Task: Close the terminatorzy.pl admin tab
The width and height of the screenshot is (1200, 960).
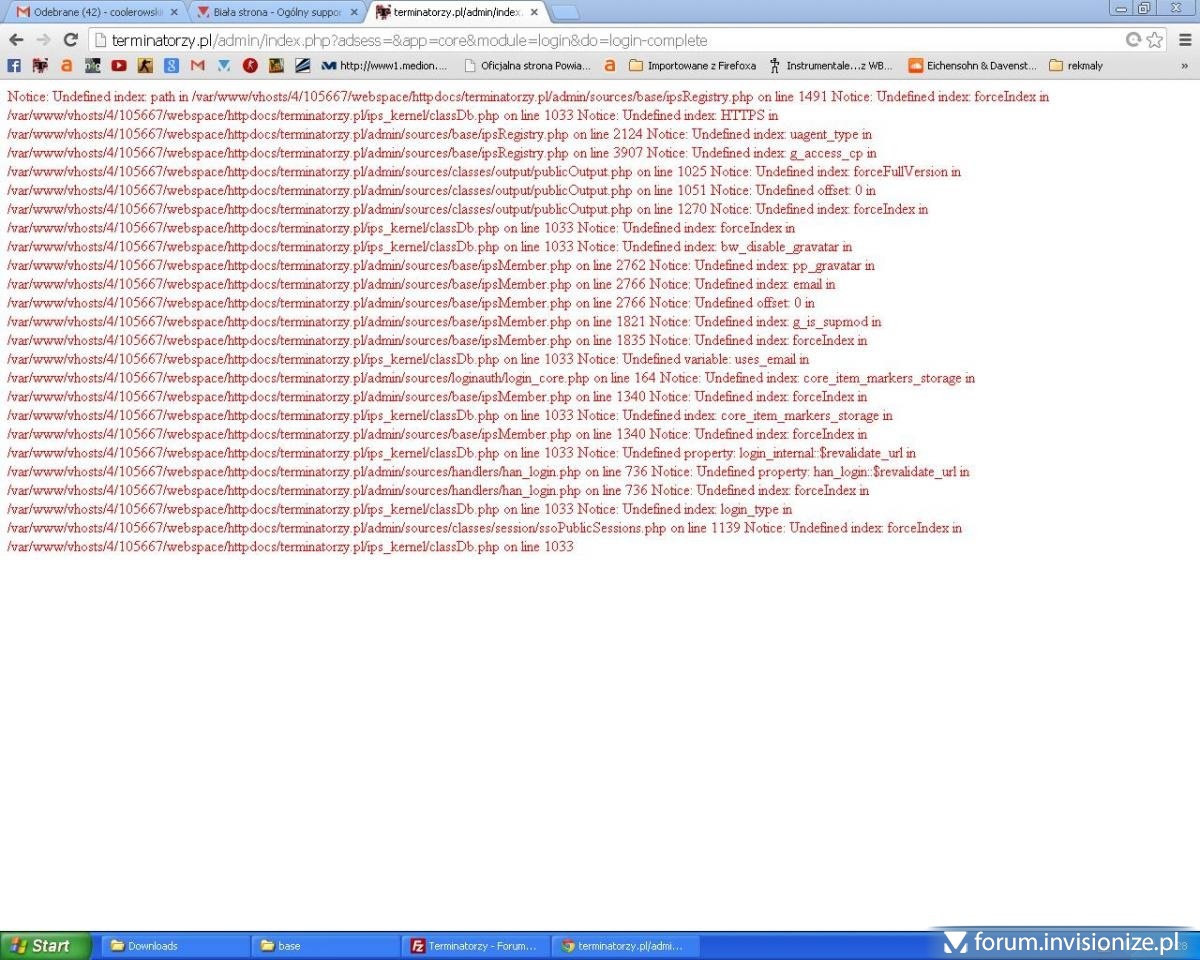Action: tap(534, 12)
